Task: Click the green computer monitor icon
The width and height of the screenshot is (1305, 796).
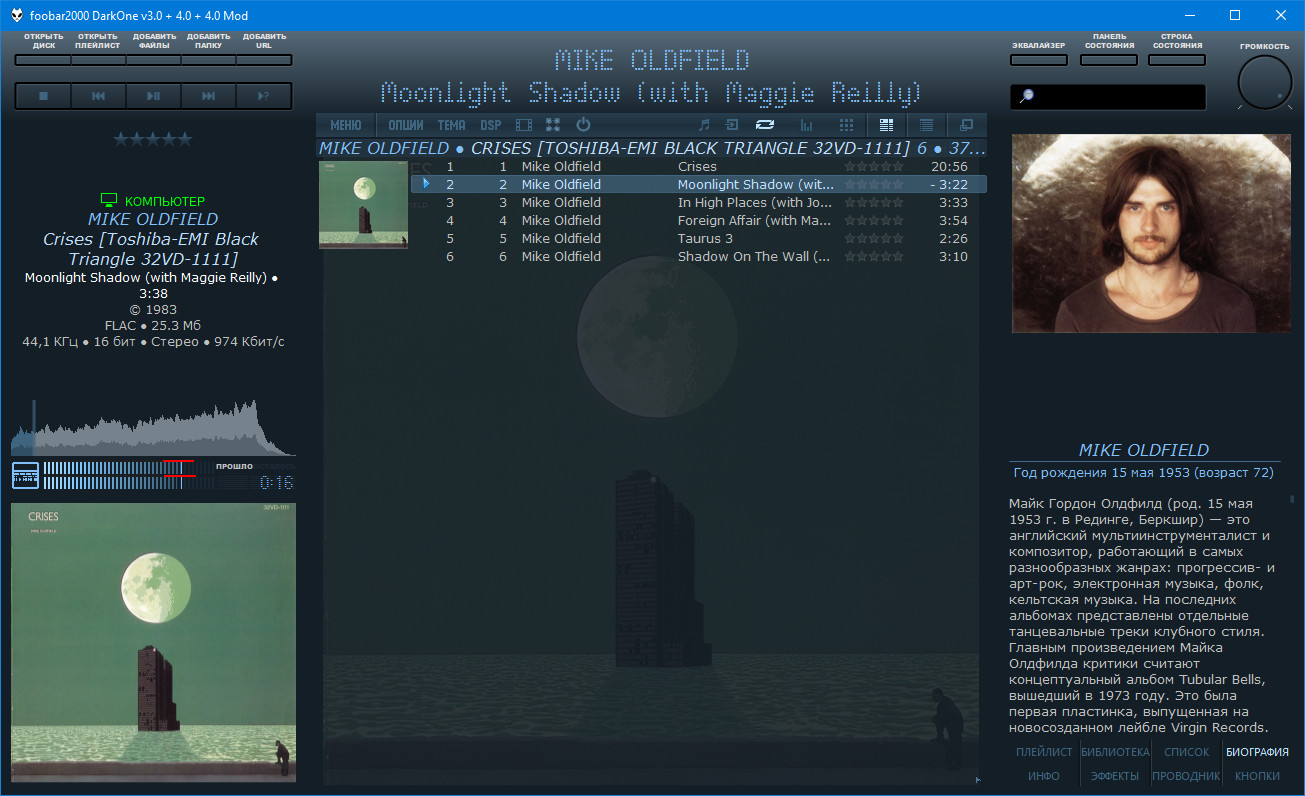Action: click(x=110, y=201)
